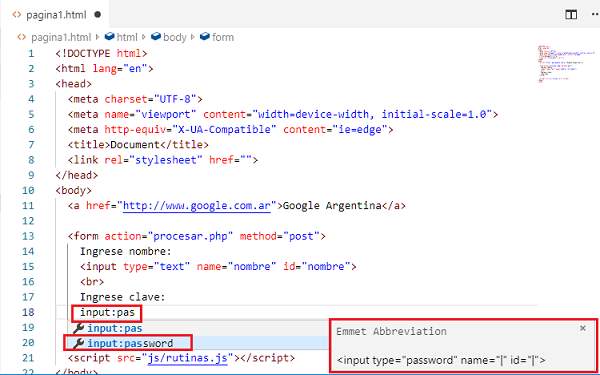Click the body breadcrumb item
Screen dimensions: 600x375
(174, 37)
